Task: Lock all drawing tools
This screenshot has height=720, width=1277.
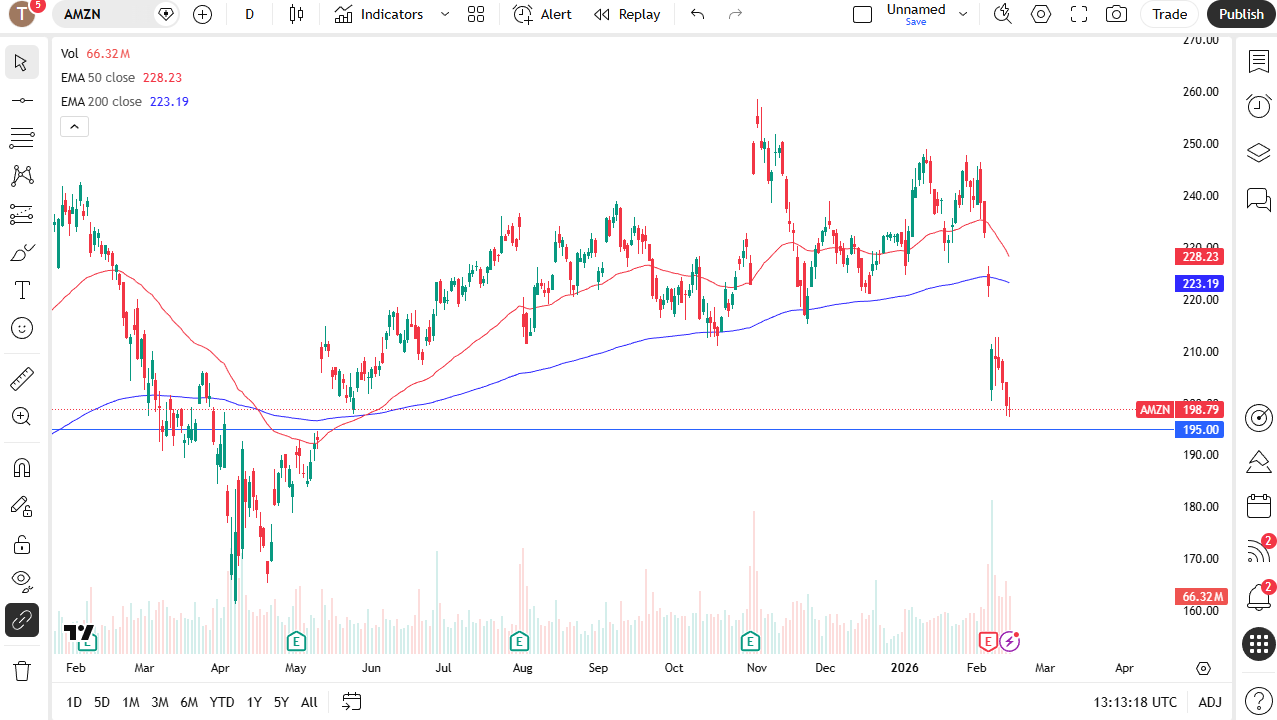Action: [21, 544]
